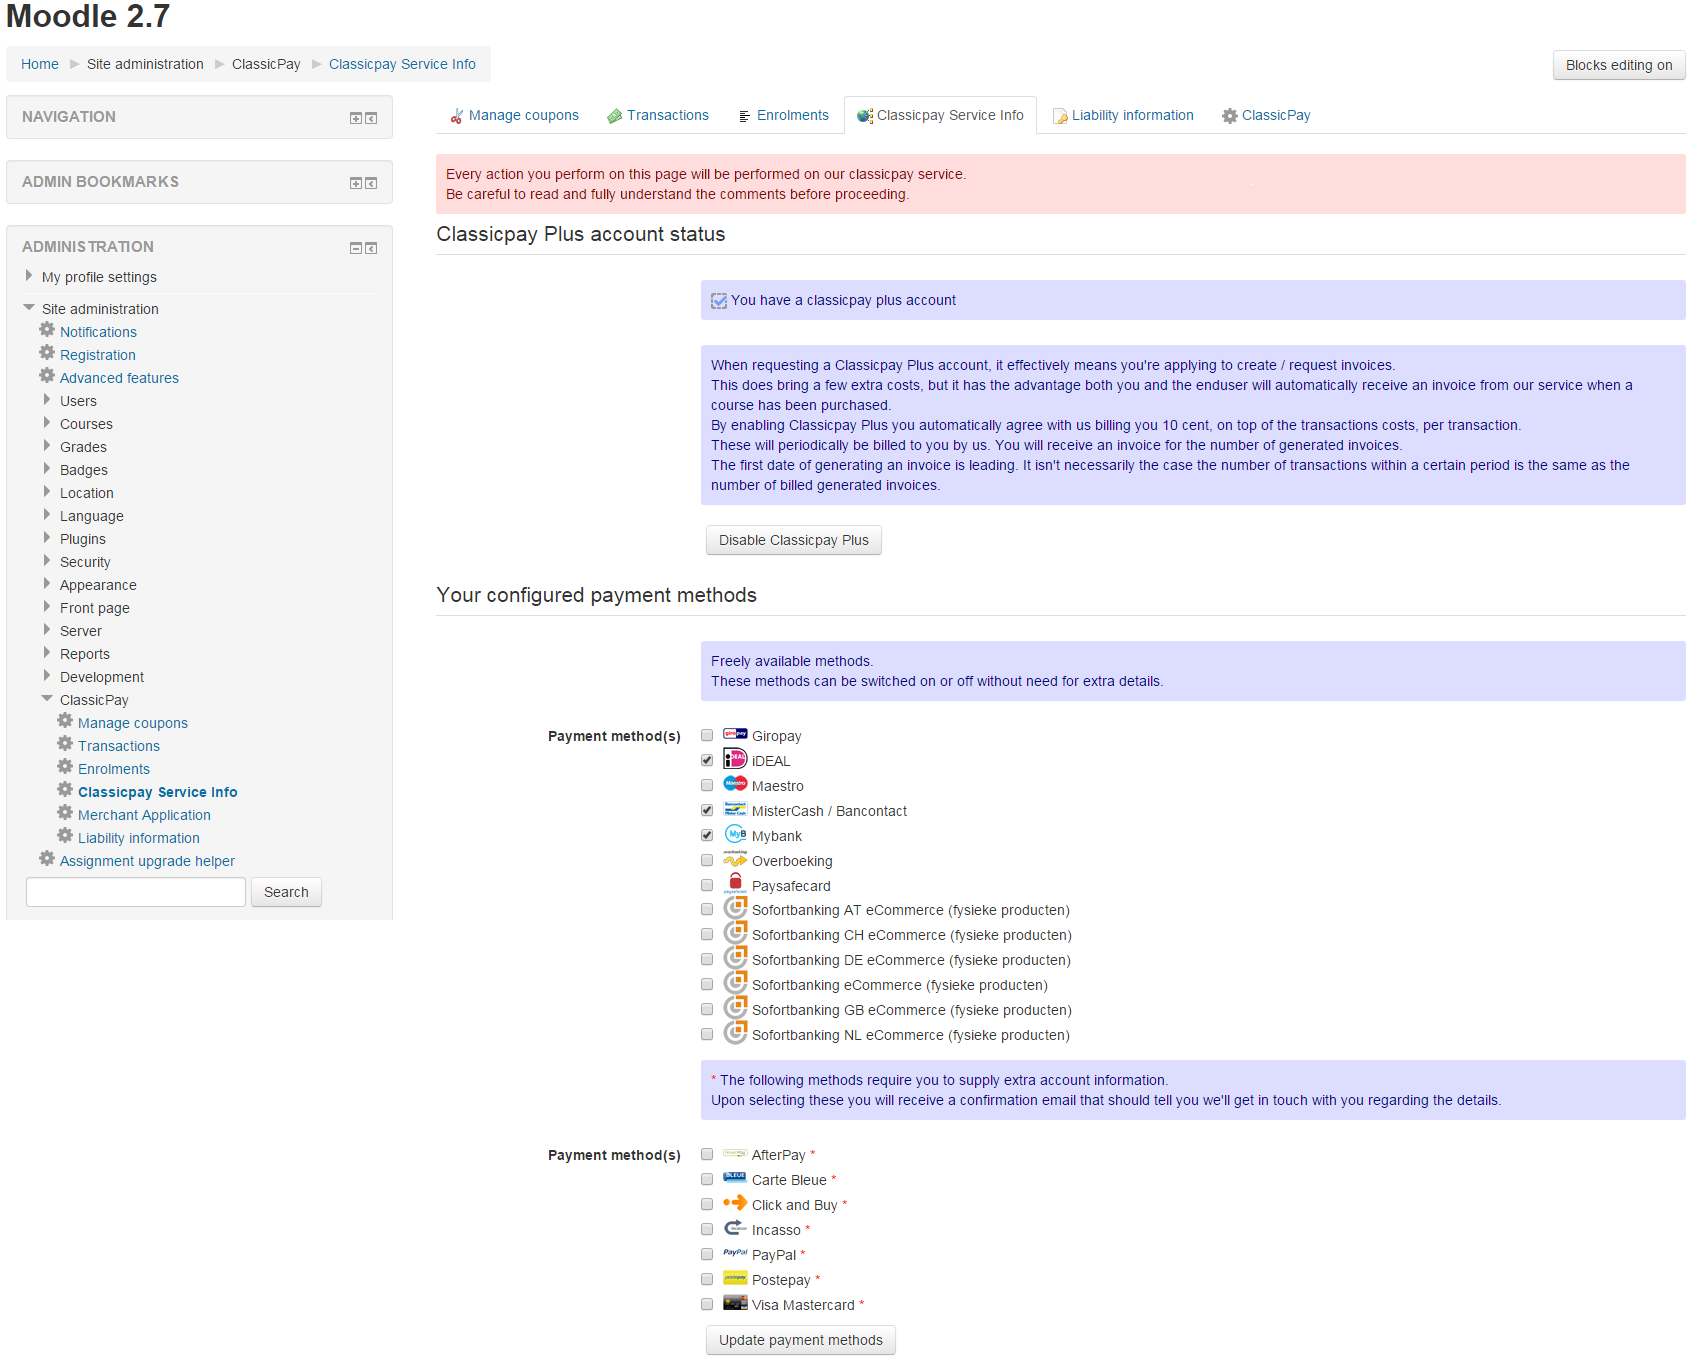Click the Overboeking logo icon

coord(735,859)
